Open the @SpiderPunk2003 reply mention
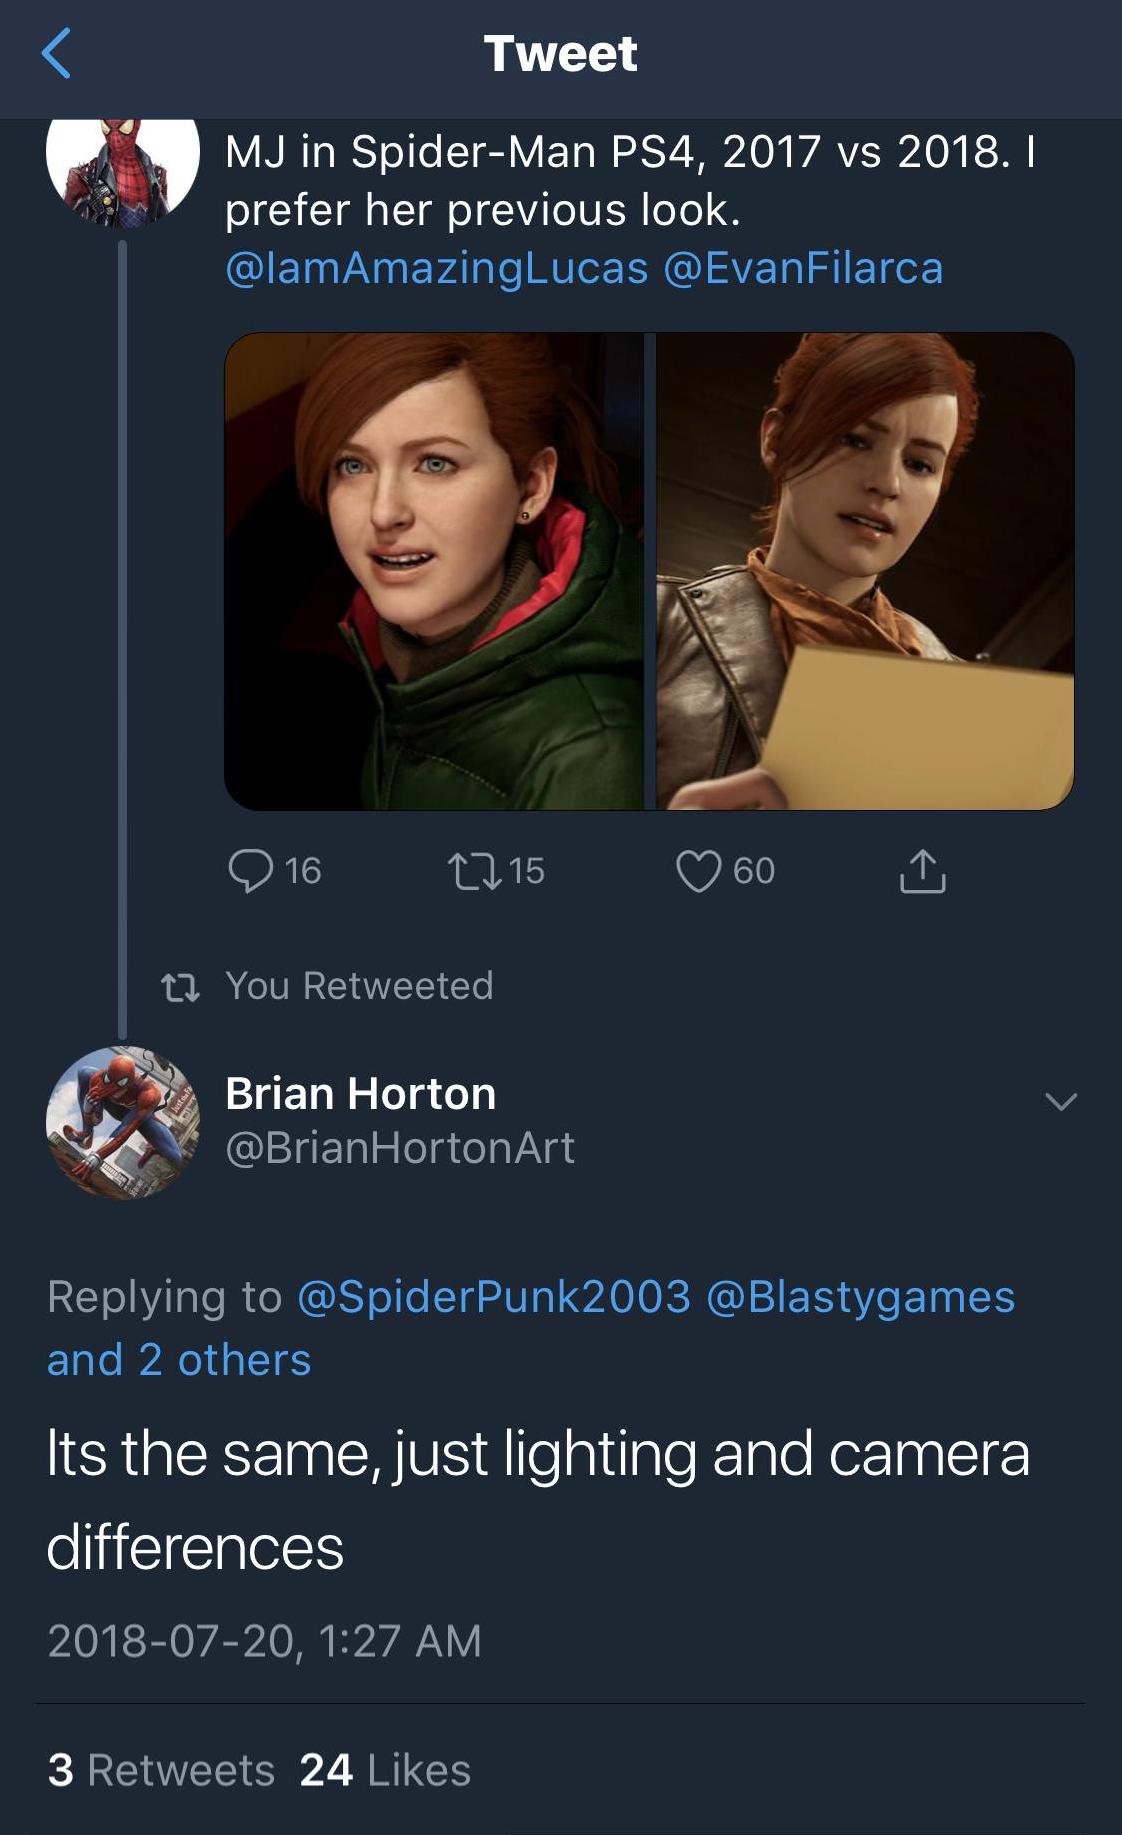This screenshot has height=1835, width=1122. point(494,1297)
